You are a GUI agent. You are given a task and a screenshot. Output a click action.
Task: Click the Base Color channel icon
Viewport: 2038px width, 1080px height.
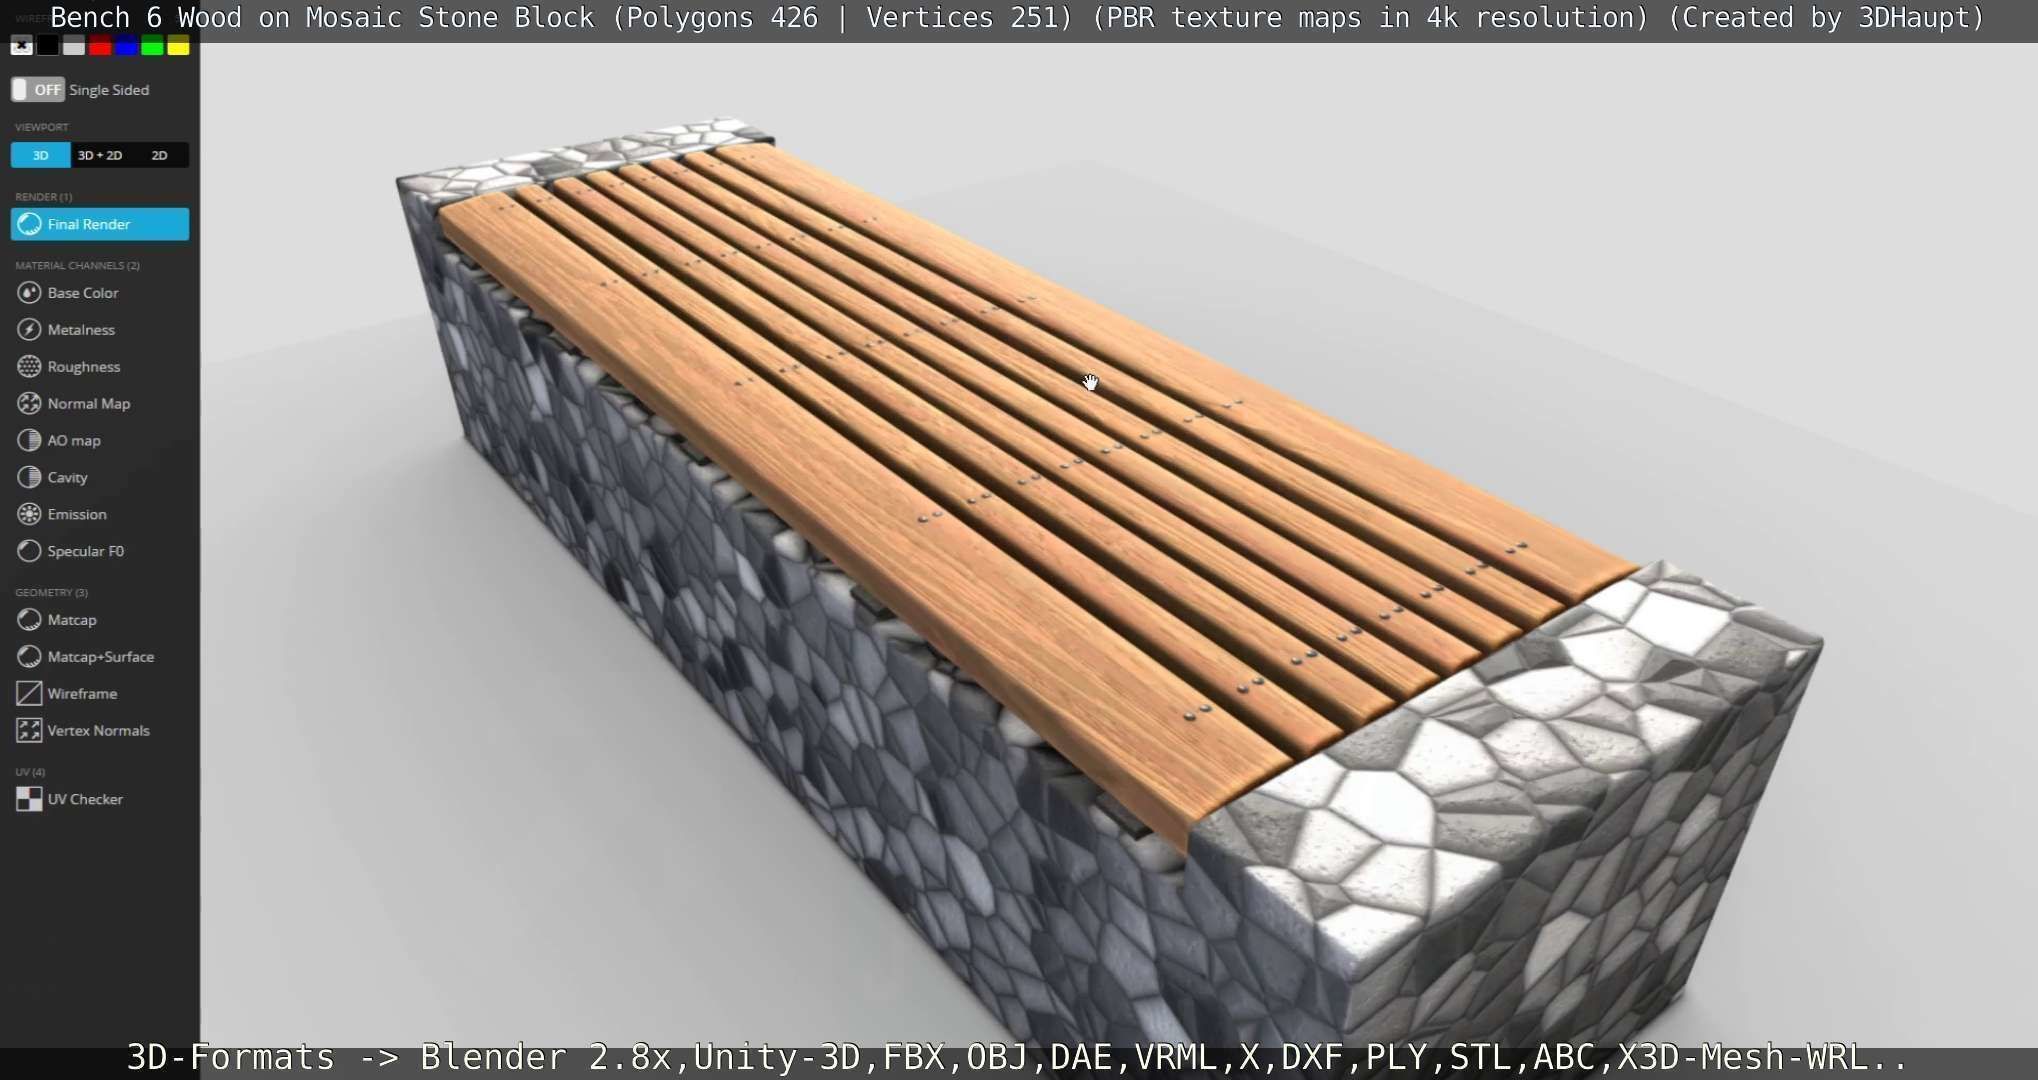(29, 293)
